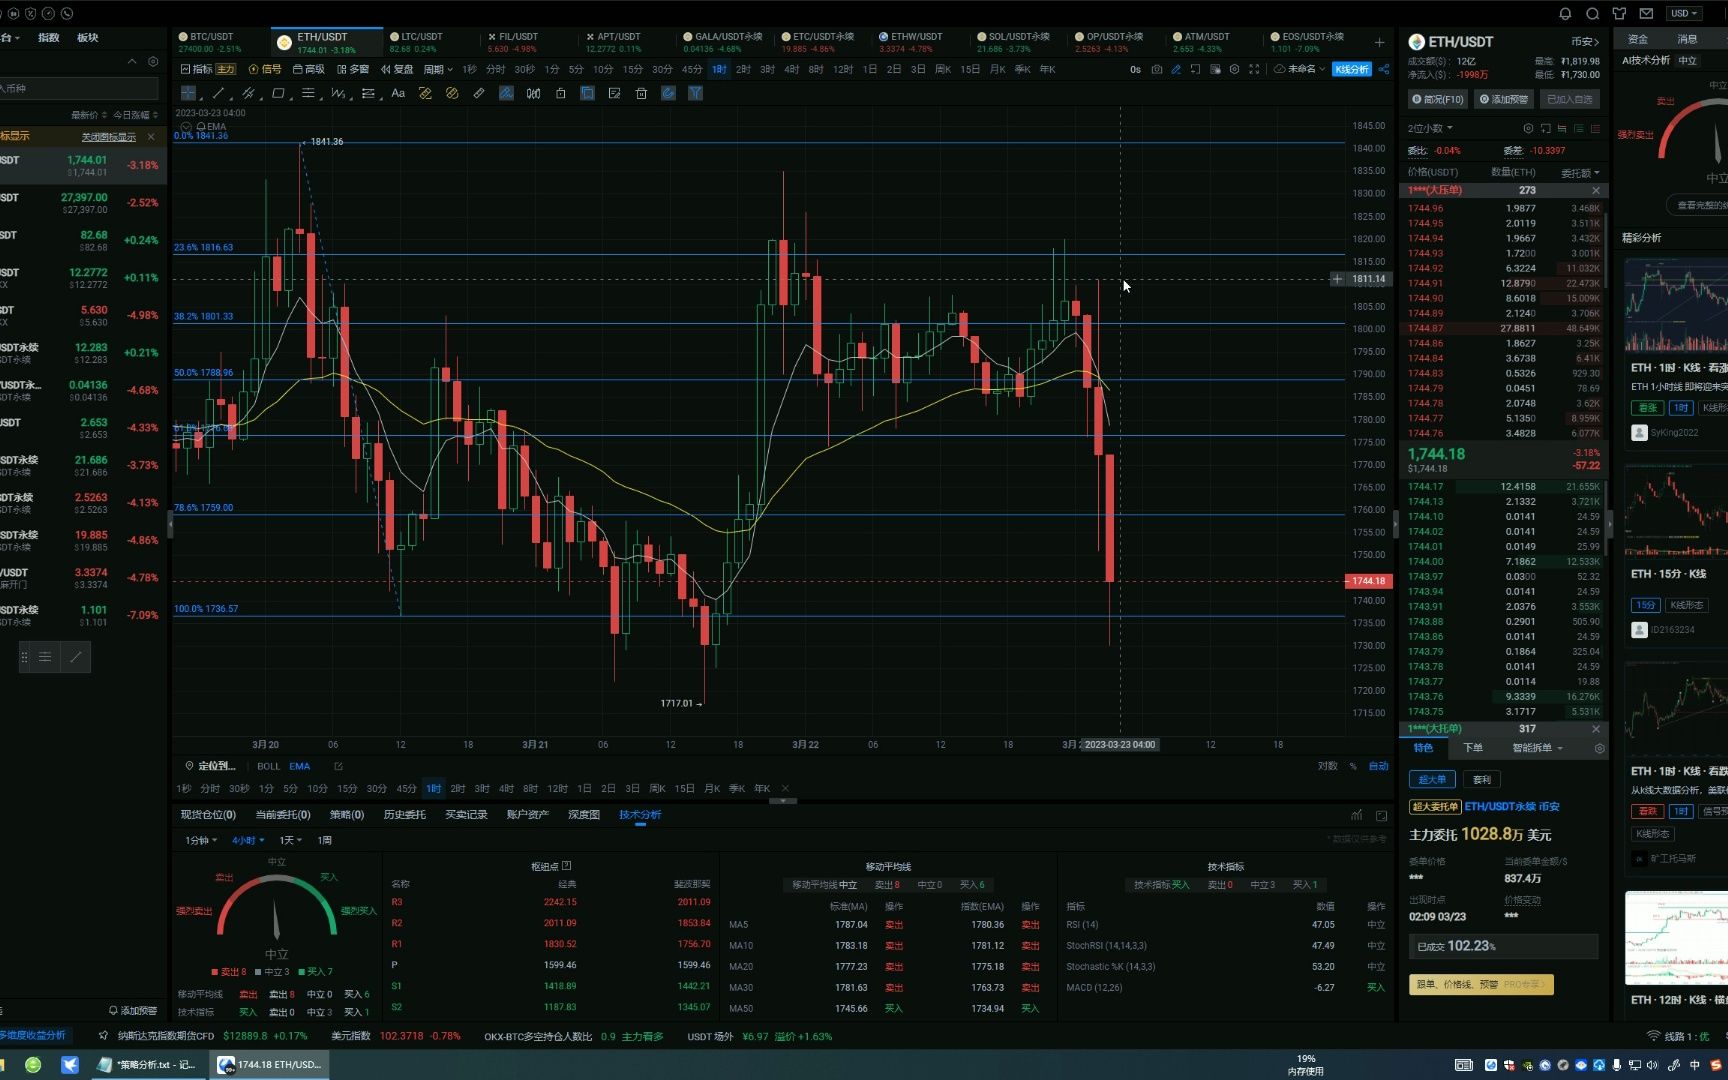This screenshot has width=1728, height=1080.
Task: Select the trend line drawing tool
Action: point(218,93)
